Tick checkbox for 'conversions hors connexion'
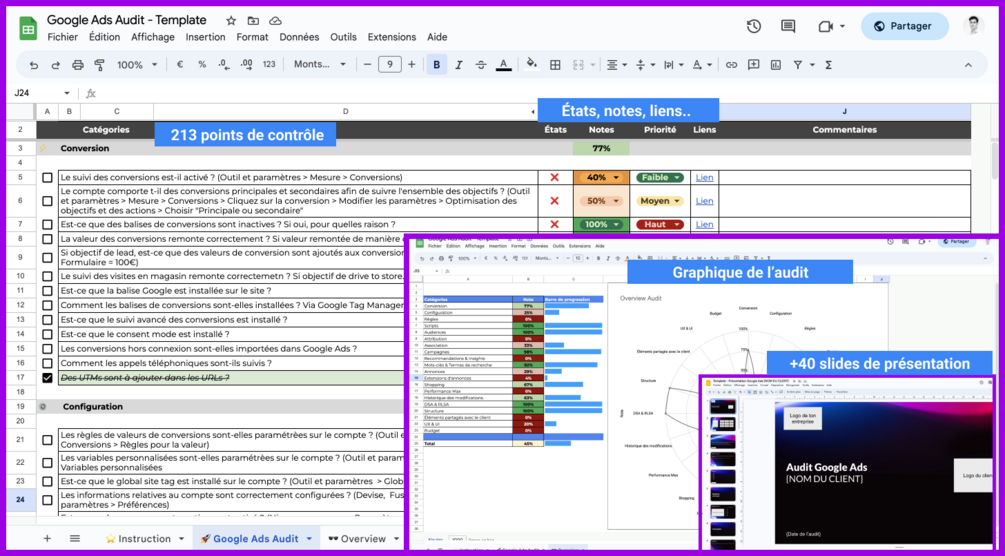This screenshot has width=1005, height=556. [47, 349]
